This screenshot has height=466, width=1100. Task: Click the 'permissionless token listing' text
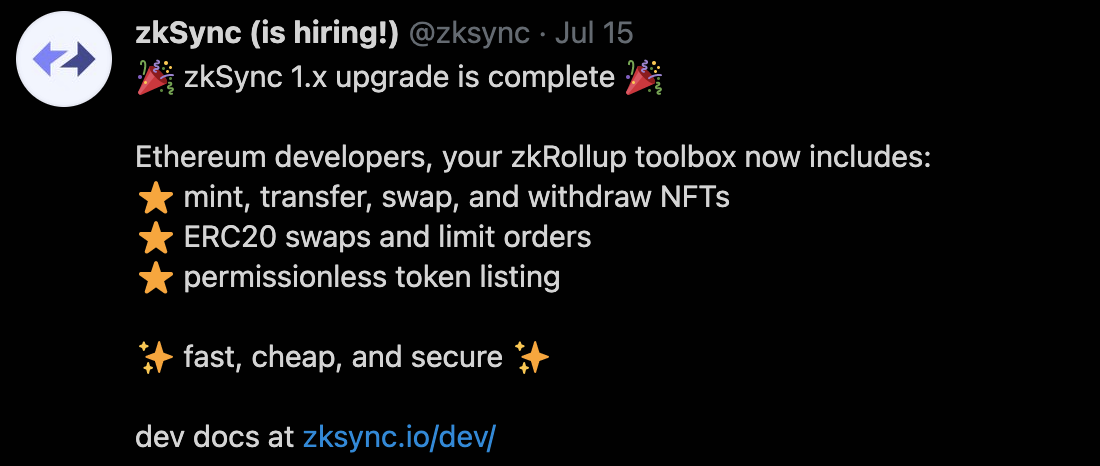click(372, 278)
